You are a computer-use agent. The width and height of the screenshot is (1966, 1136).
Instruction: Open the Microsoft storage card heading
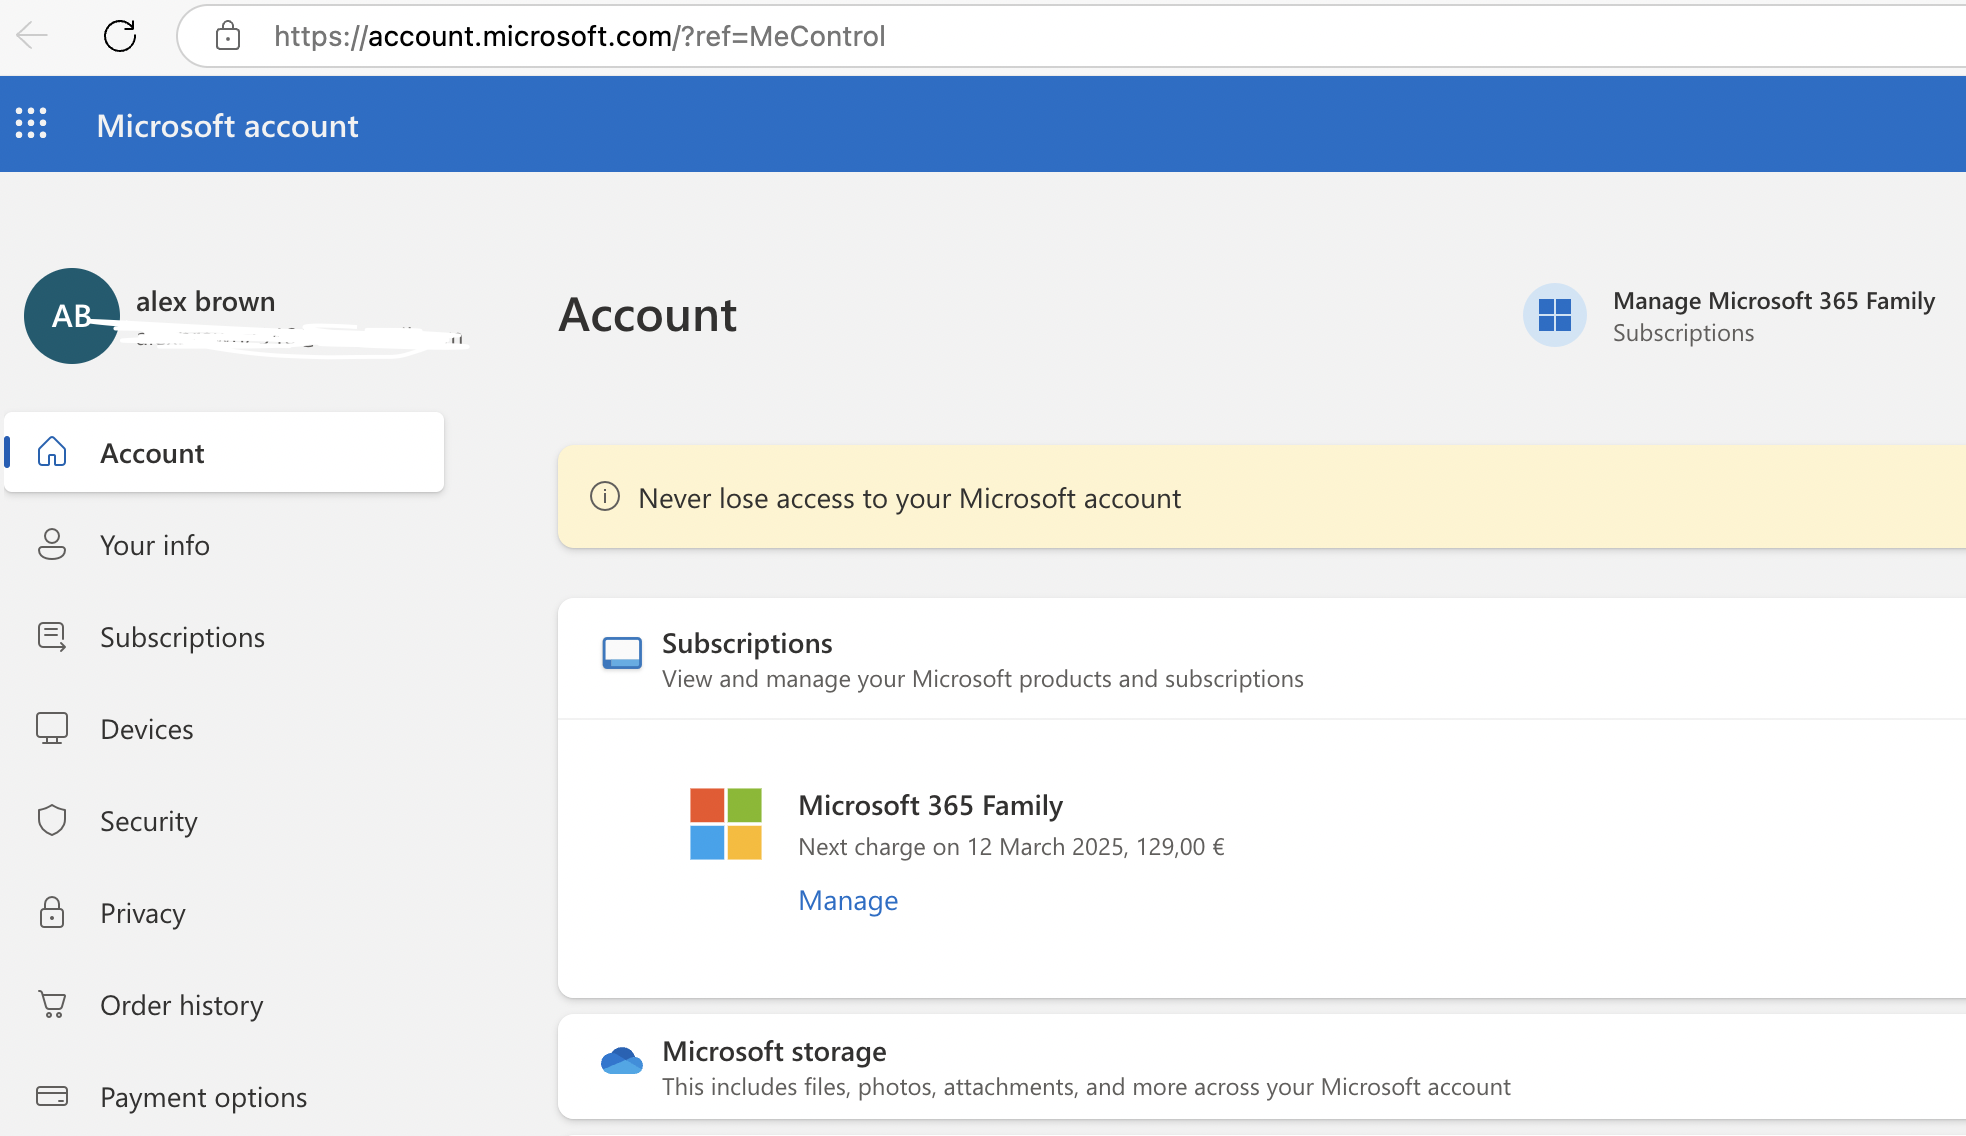click(x=774, y=1050)
